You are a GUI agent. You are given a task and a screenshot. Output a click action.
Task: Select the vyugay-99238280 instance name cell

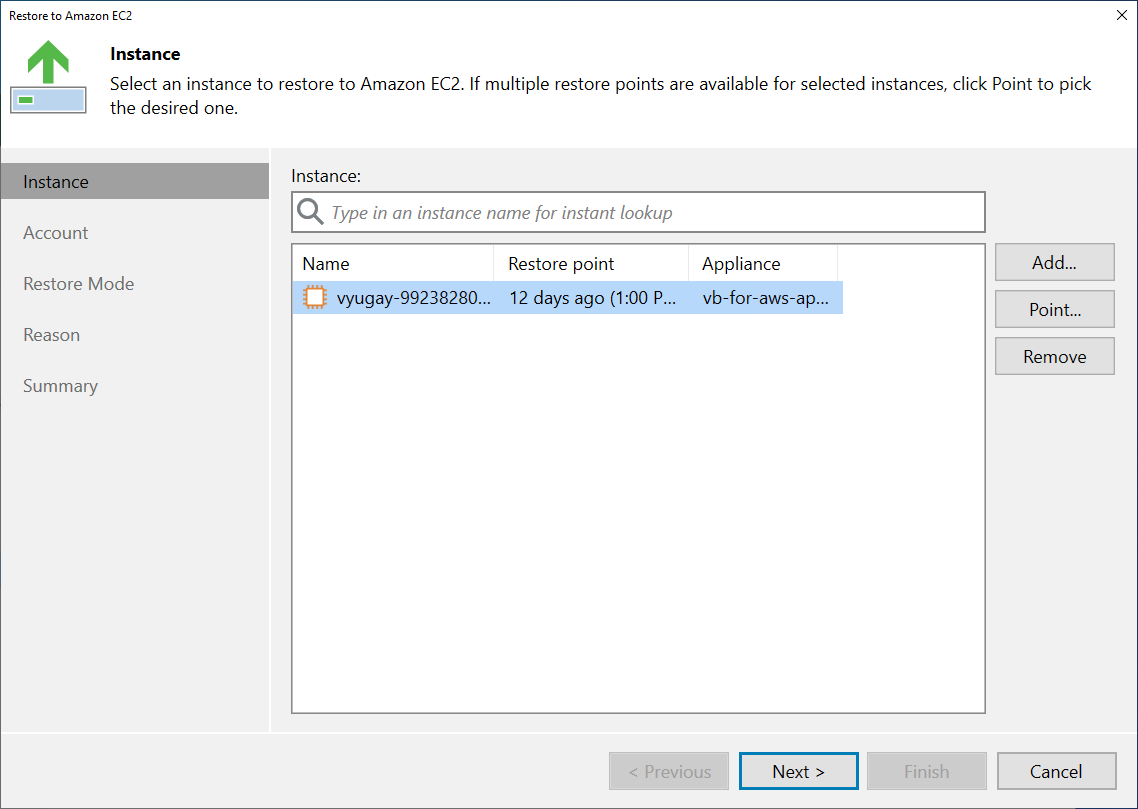tap(413, 297)
